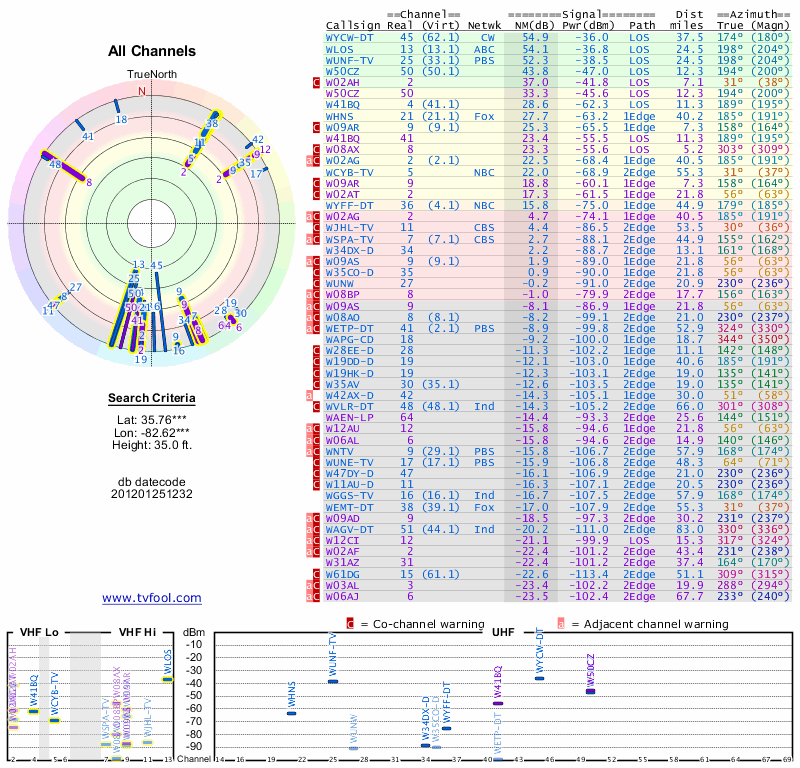
Task: Click co-channel C icon beside W61DG
Action: [x=316, y=575]
